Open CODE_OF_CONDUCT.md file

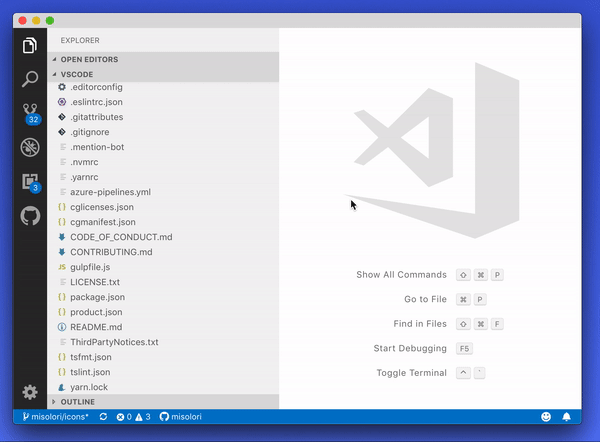click(x=163, y=237)
